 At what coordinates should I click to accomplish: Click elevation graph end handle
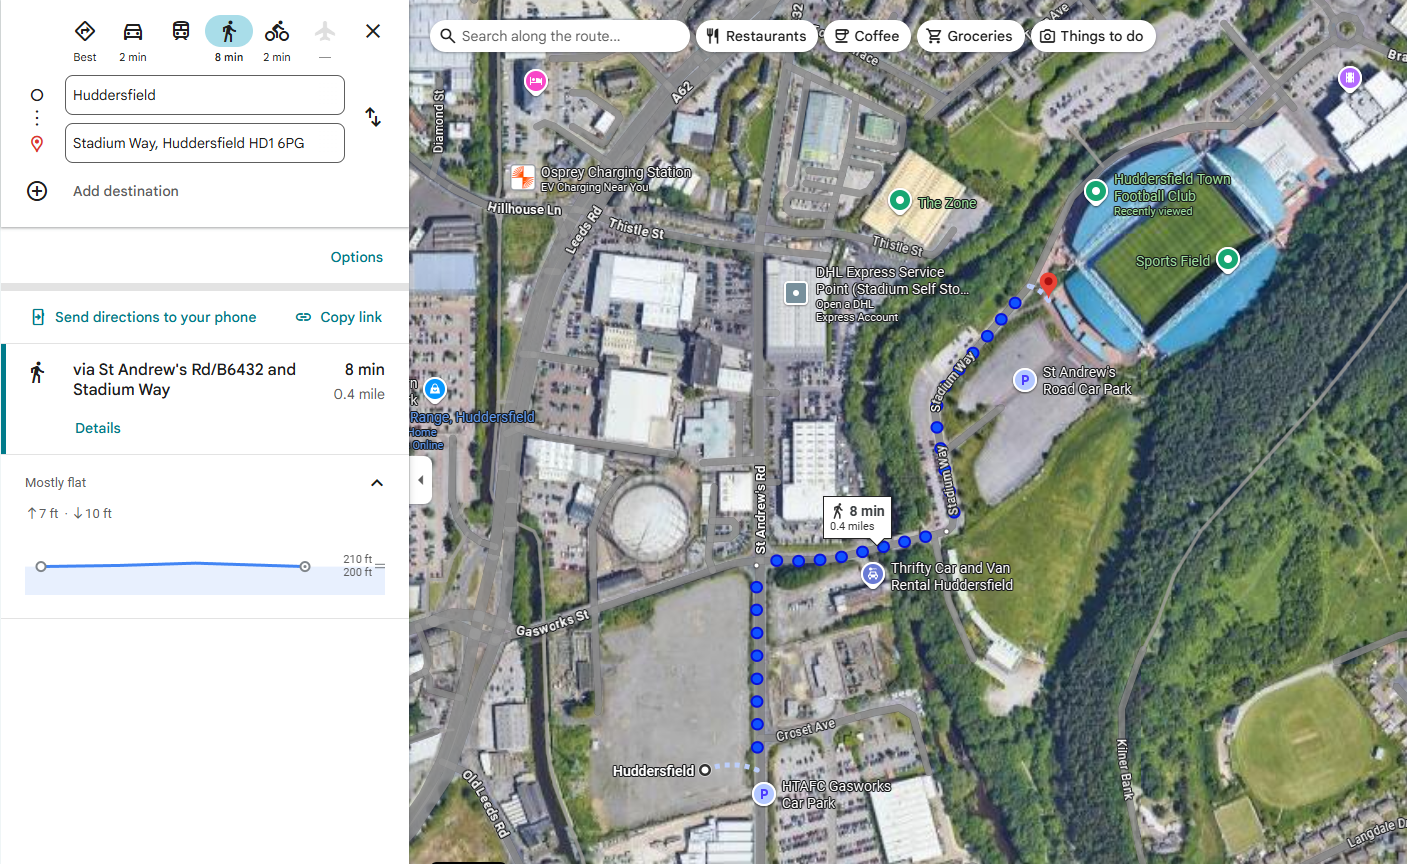point(305,567)
